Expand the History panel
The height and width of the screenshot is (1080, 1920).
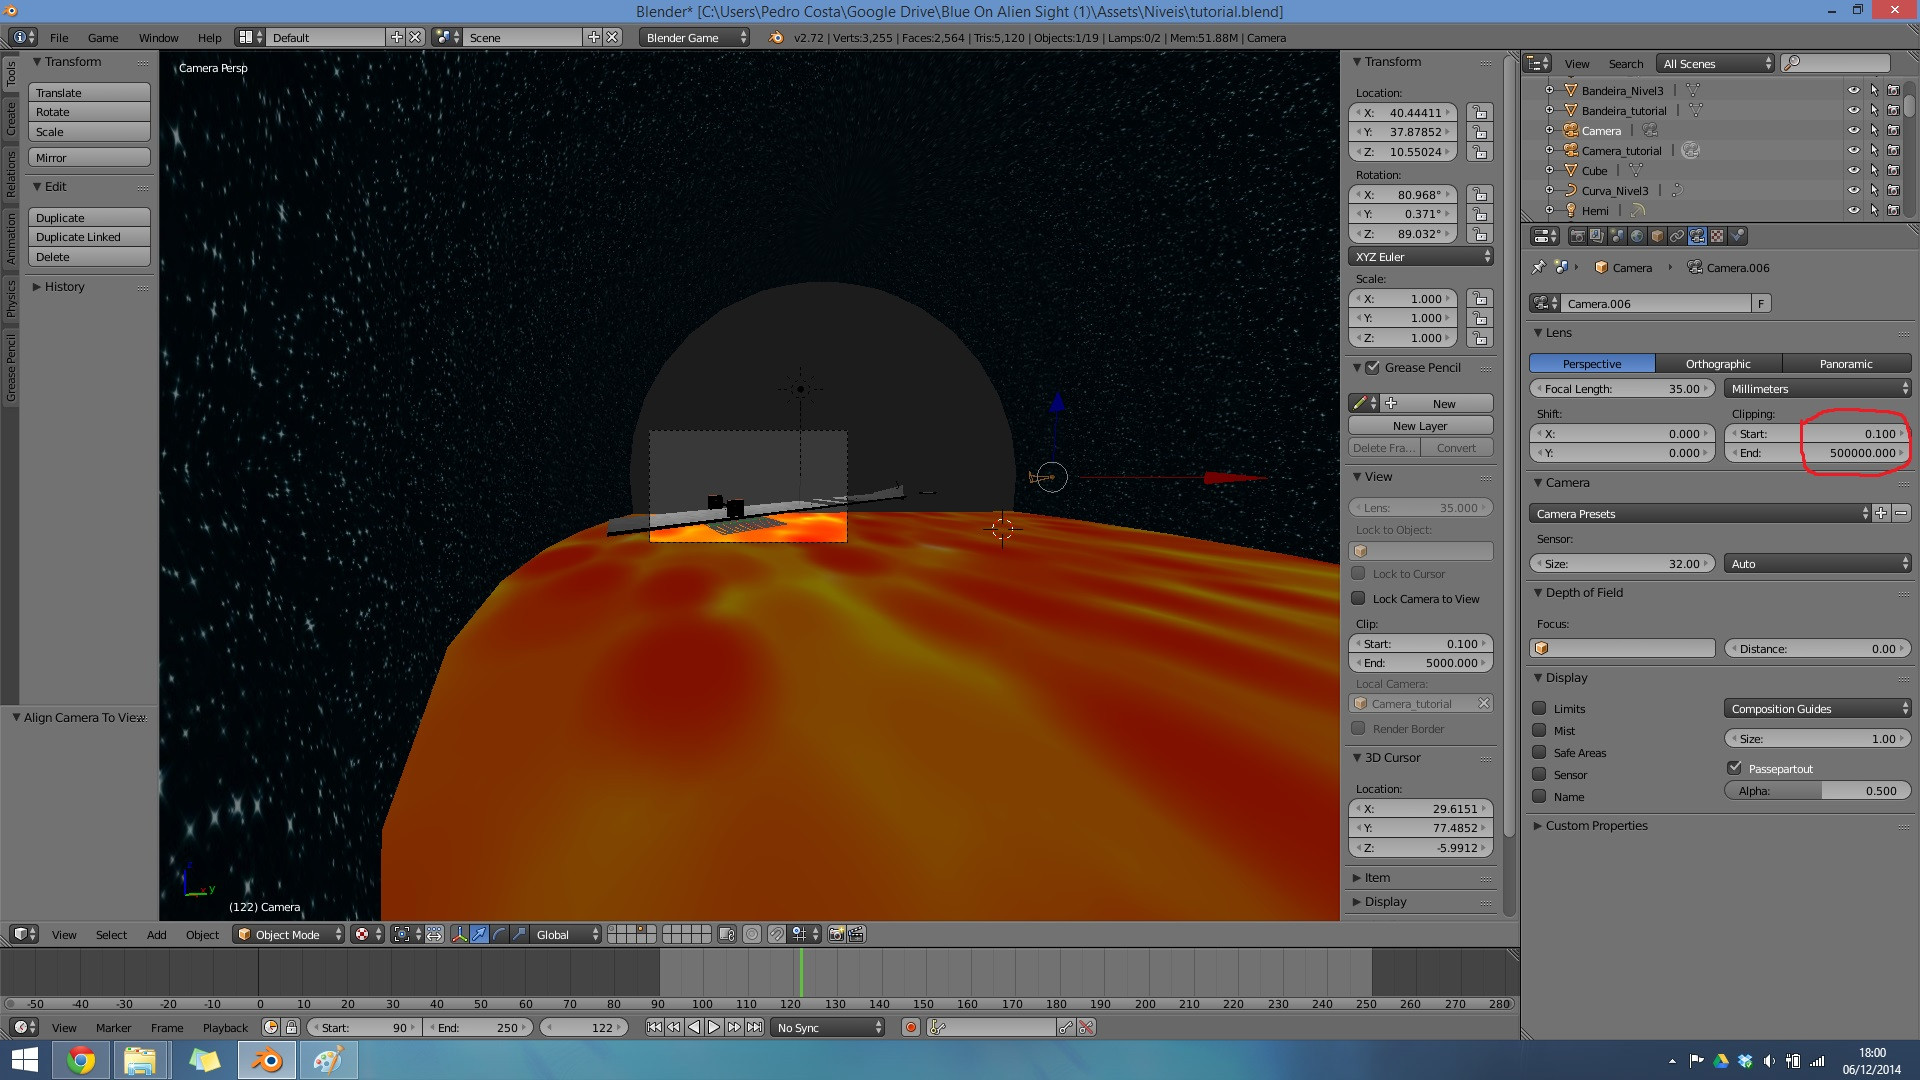coord(64,287)
